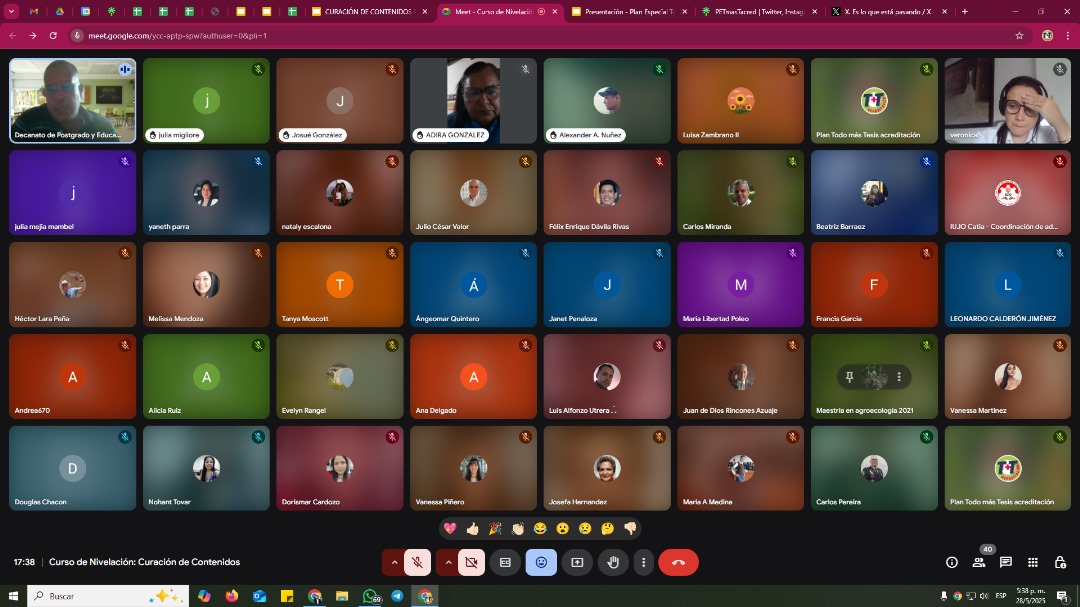Send the party popper reaction

pos(495,528)
